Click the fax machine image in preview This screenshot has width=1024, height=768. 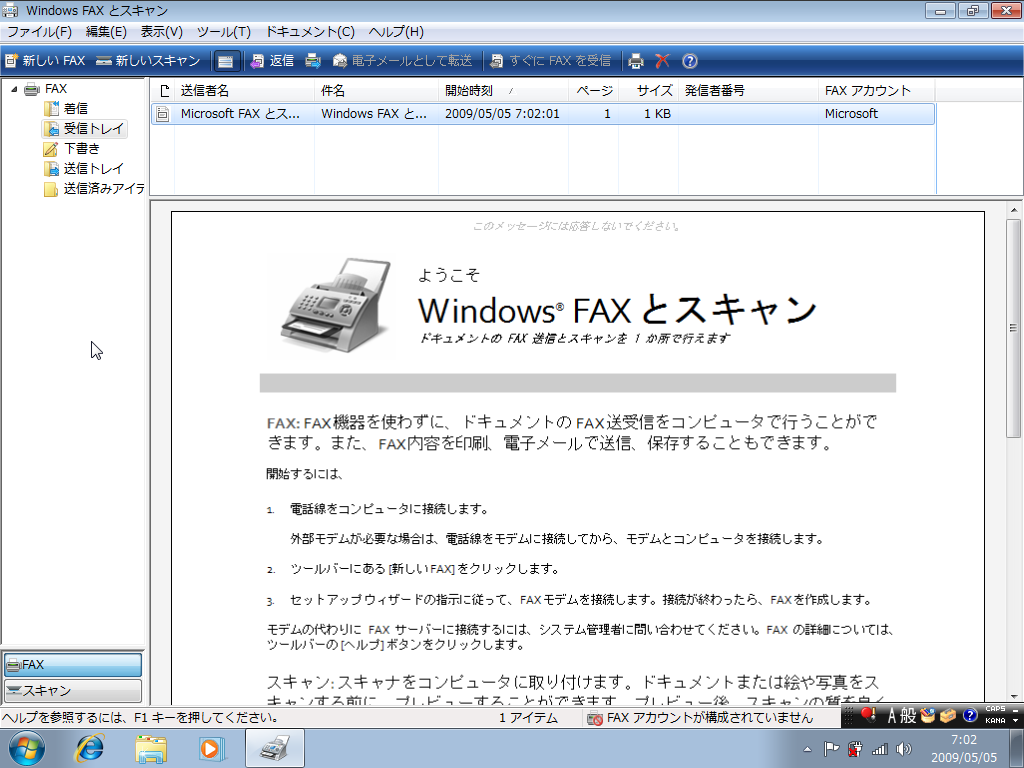[337, 305]
